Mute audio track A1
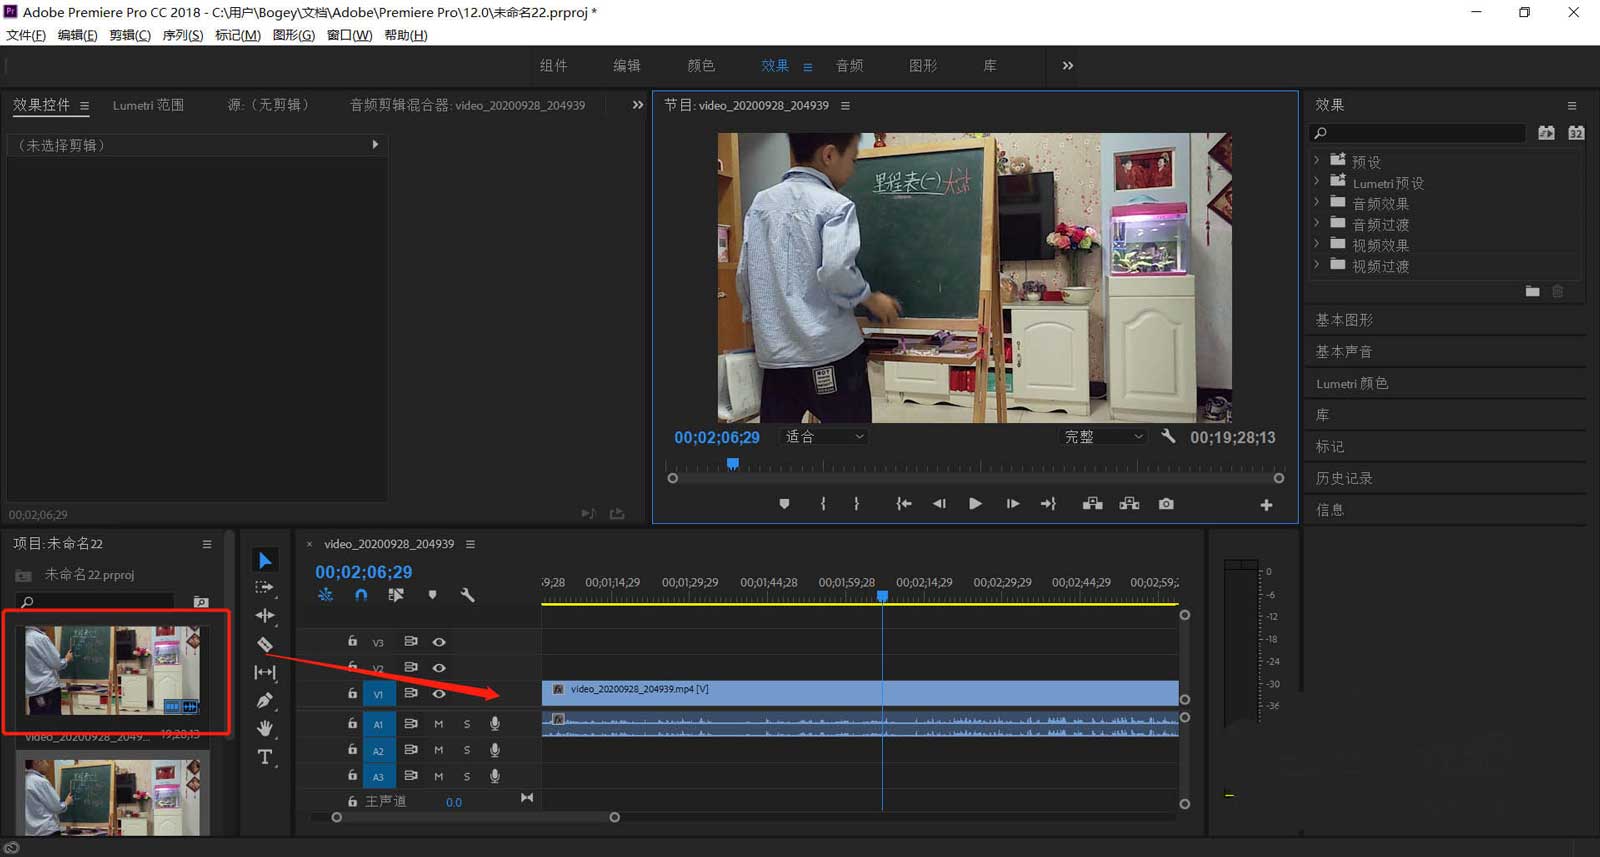The width and height of the screenshot is (1600, 857). coord(438,723)
